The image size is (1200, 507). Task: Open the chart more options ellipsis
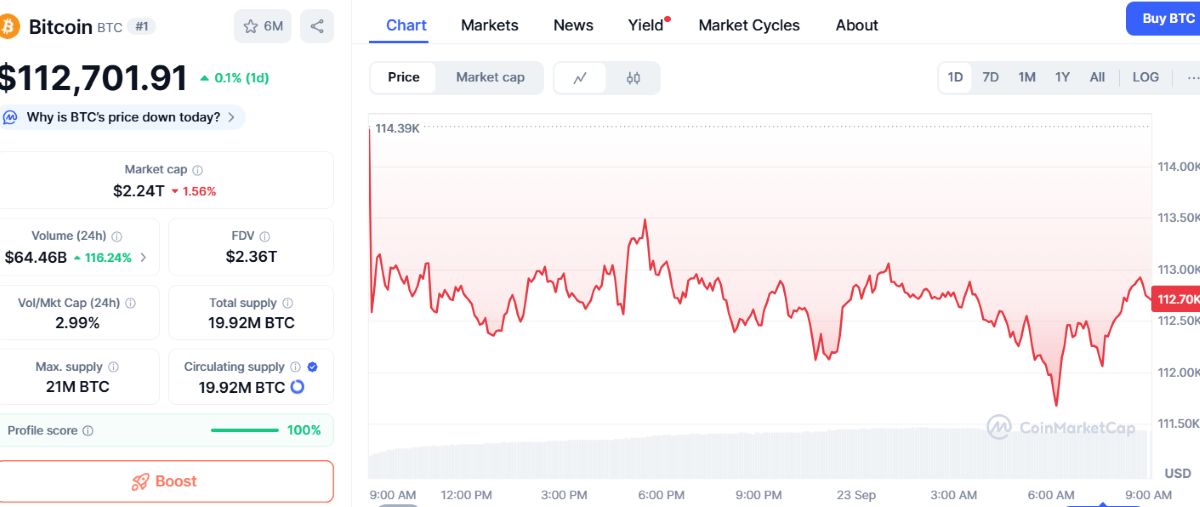[1192, 77]
